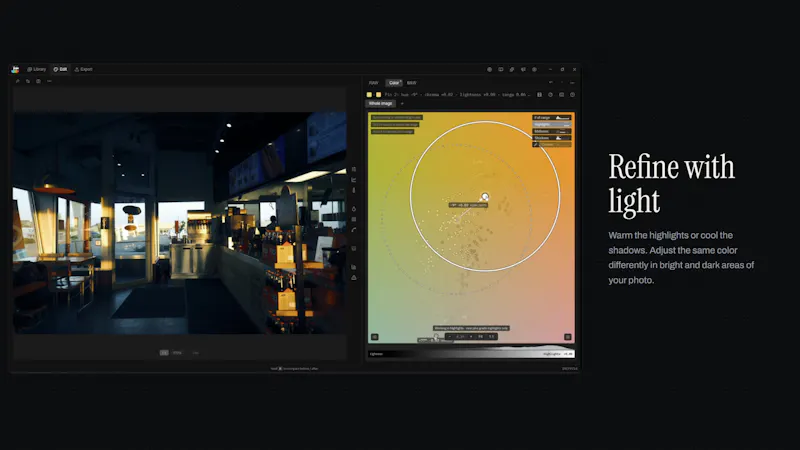
Task: Click the colorful app logo icon
Action: [15, 69]
